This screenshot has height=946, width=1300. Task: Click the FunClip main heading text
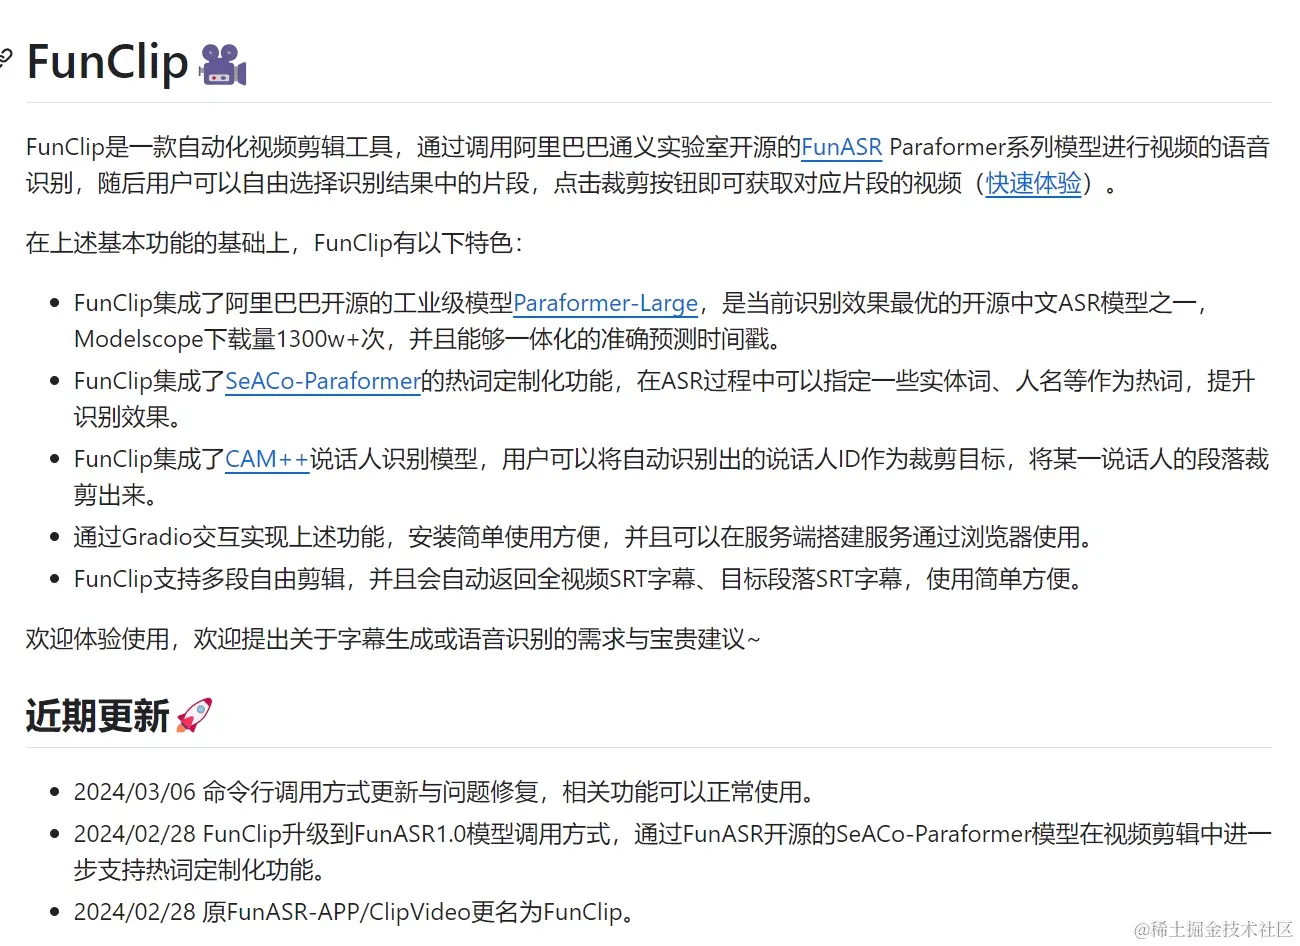(x=107, y=62)
